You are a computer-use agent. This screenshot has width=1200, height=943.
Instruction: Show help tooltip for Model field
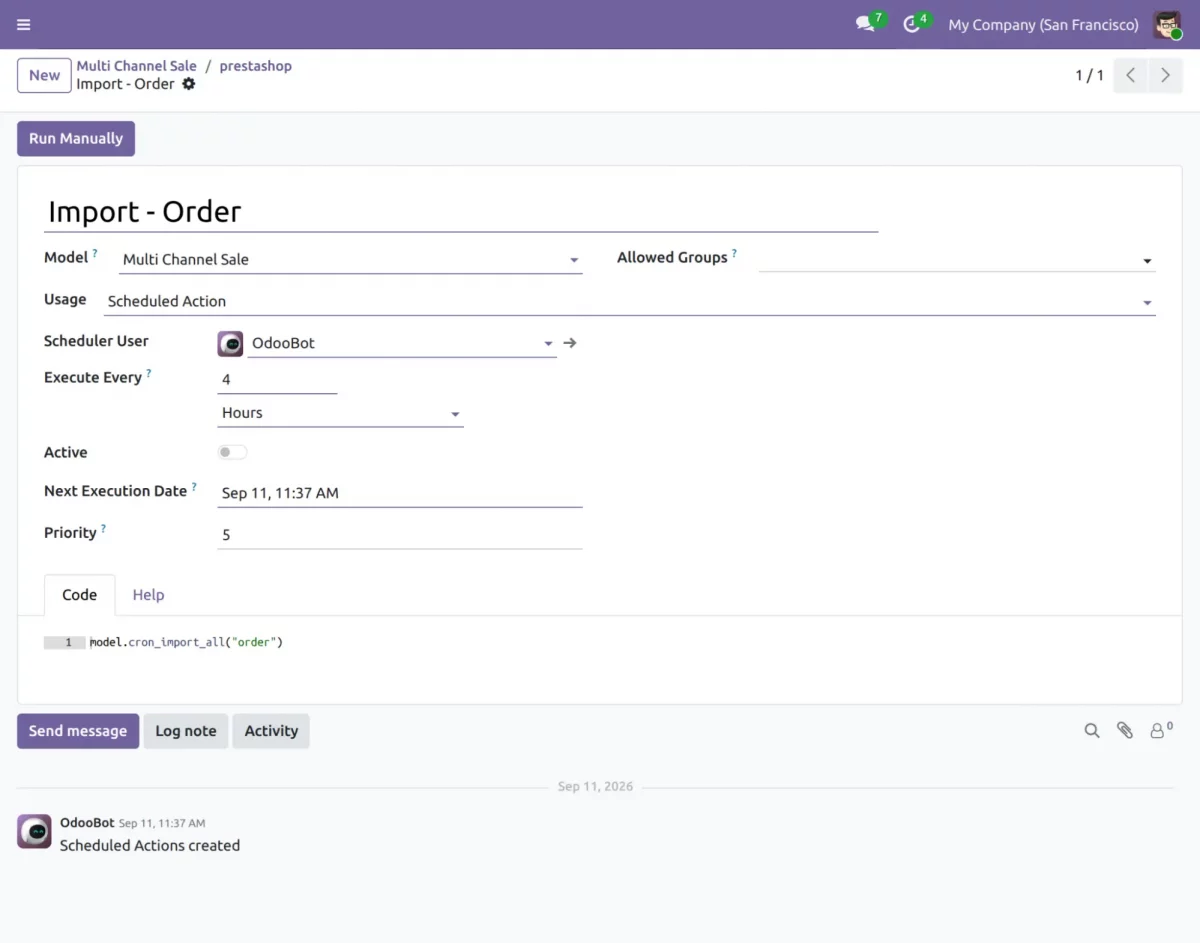pyautogui.click(x=95, y=254)
